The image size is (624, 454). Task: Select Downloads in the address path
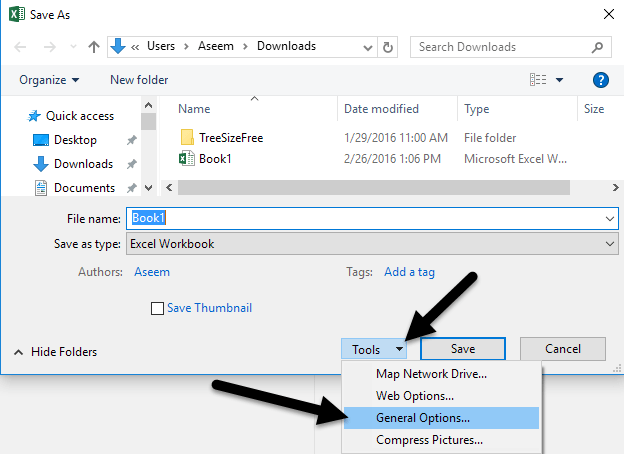(x=287, y=46)
